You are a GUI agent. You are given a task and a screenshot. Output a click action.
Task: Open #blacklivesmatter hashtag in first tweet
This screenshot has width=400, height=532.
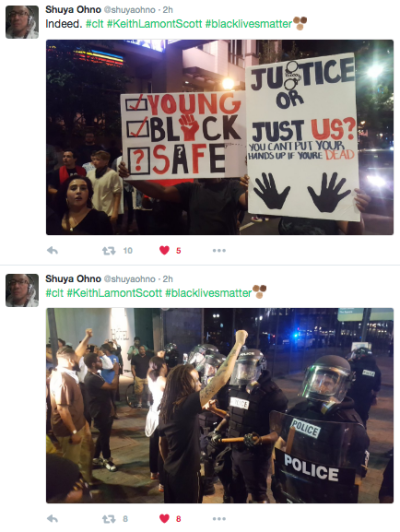coord(249,24)
